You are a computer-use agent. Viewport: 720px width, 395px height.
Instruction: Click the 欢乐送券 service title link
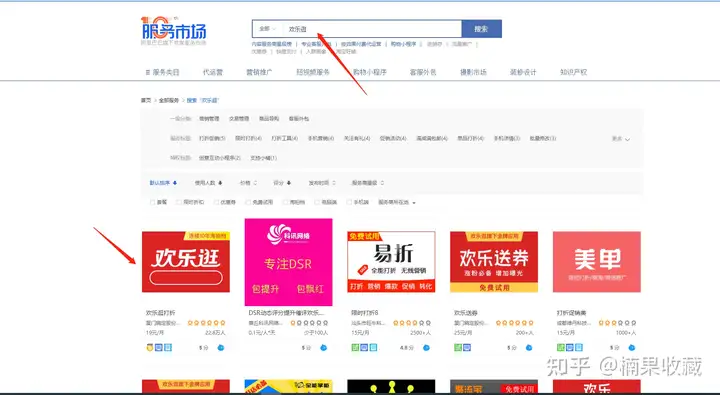point(466,313)
